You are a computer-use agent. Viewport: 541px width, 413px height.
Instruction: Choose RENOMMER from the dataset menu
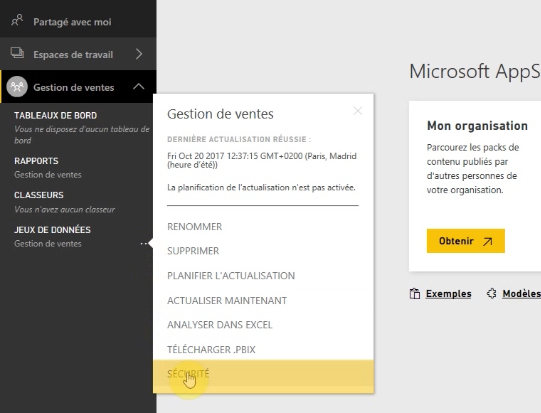pos(195,227)
